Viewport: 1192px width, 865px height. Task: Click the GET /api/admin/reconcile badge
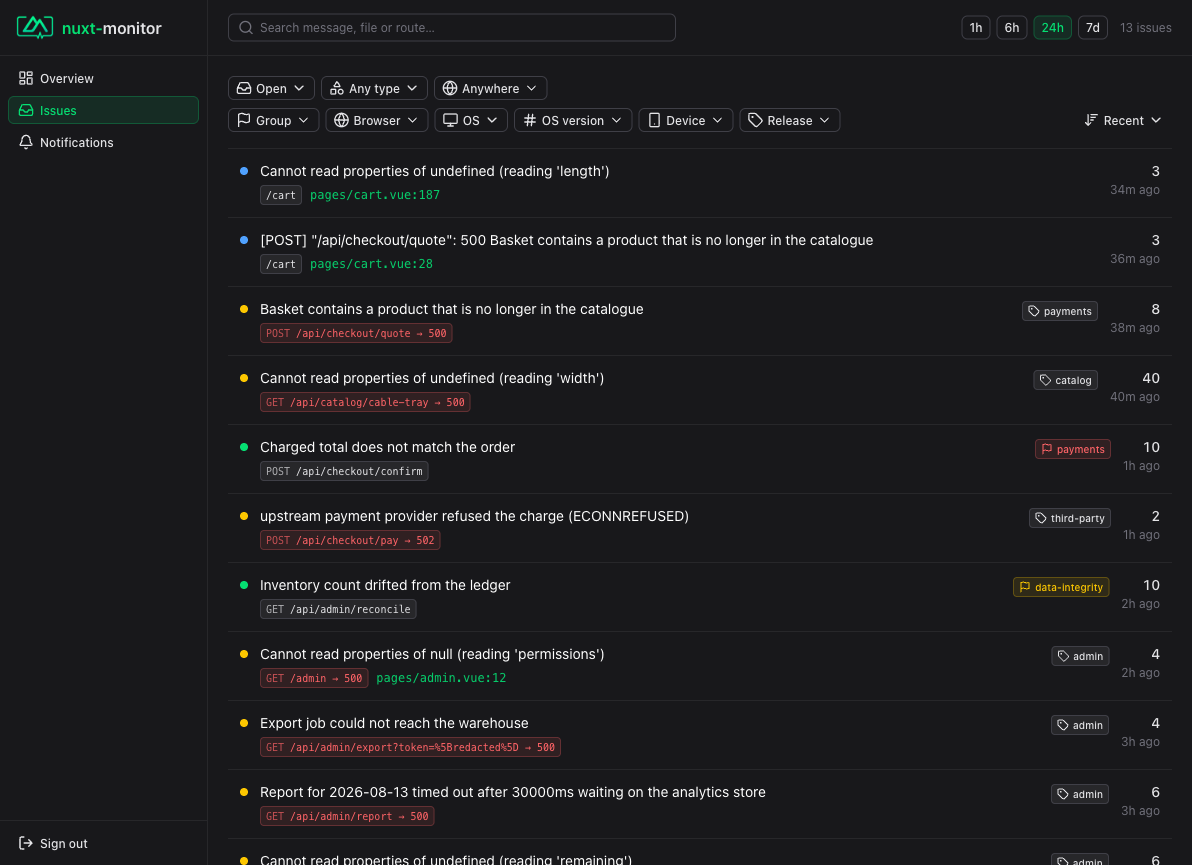tap(338, 610)
